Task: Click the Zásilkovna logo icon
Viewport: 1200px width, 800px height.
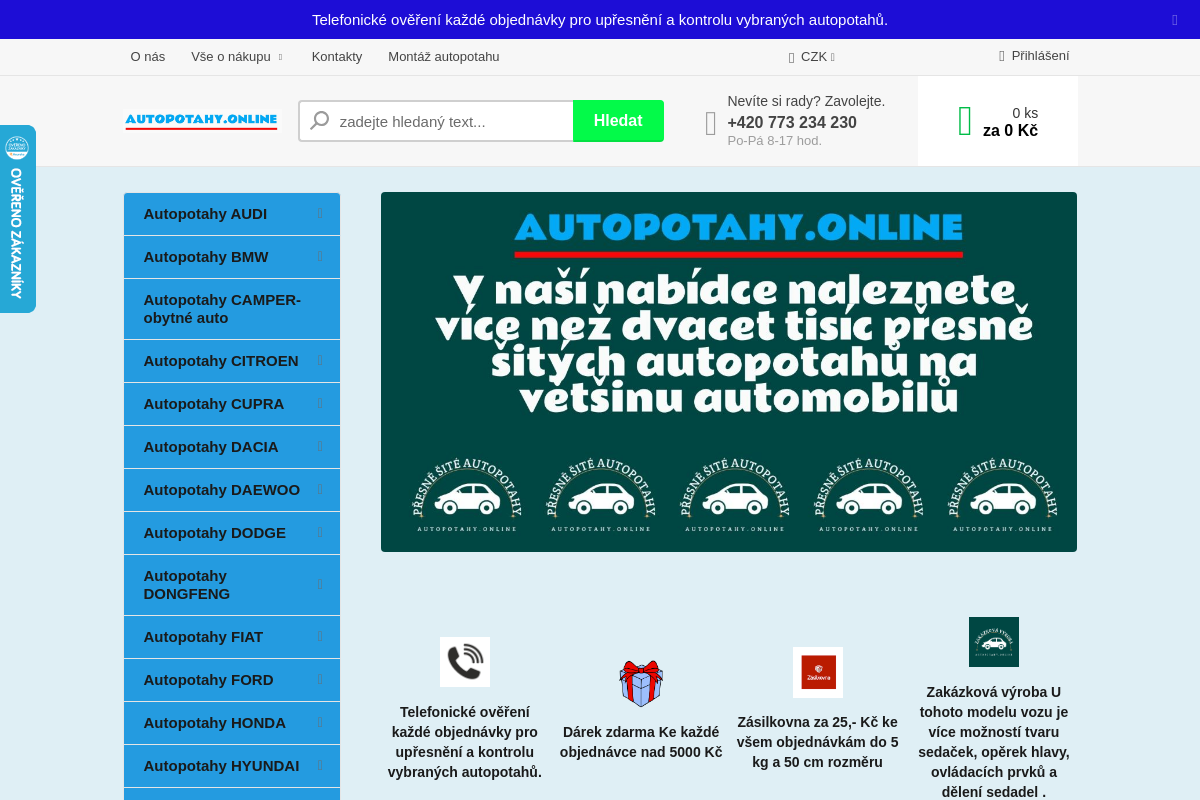Action: click(x=818, y=671)
